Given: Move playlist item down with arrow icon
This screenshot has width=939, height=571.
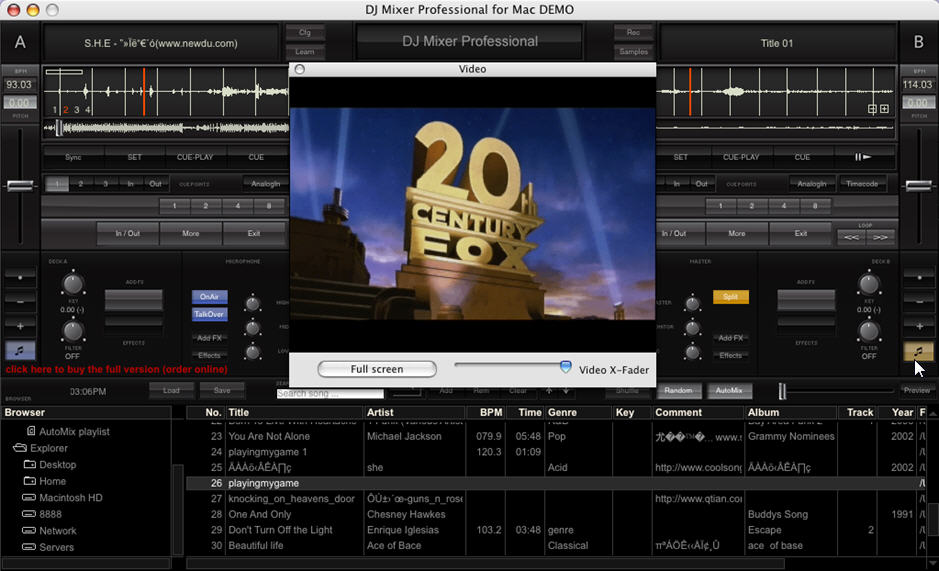Looking at the screenshot, I should (x=565, y=391).
